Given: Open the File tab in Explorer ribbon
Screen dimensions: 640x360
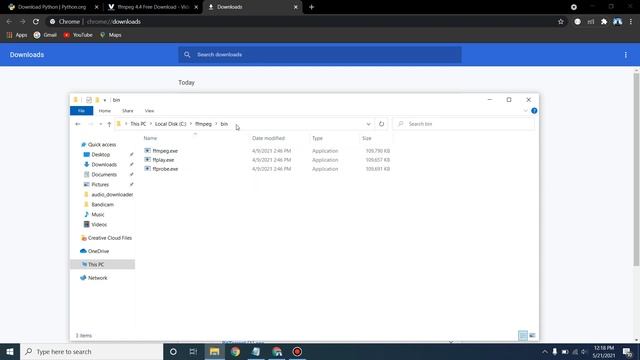Looking at the screenshot, I should coord(81,111).
